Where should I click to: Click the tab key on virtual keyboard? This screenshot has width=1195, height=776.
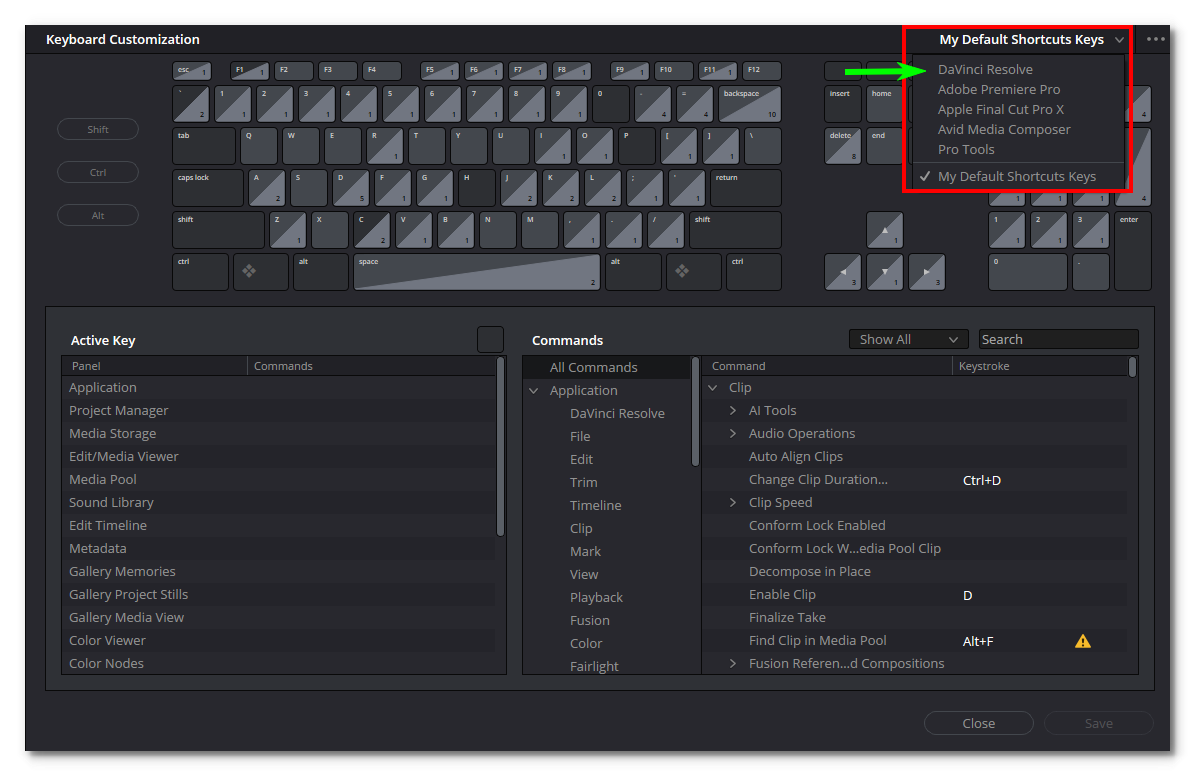203,146
